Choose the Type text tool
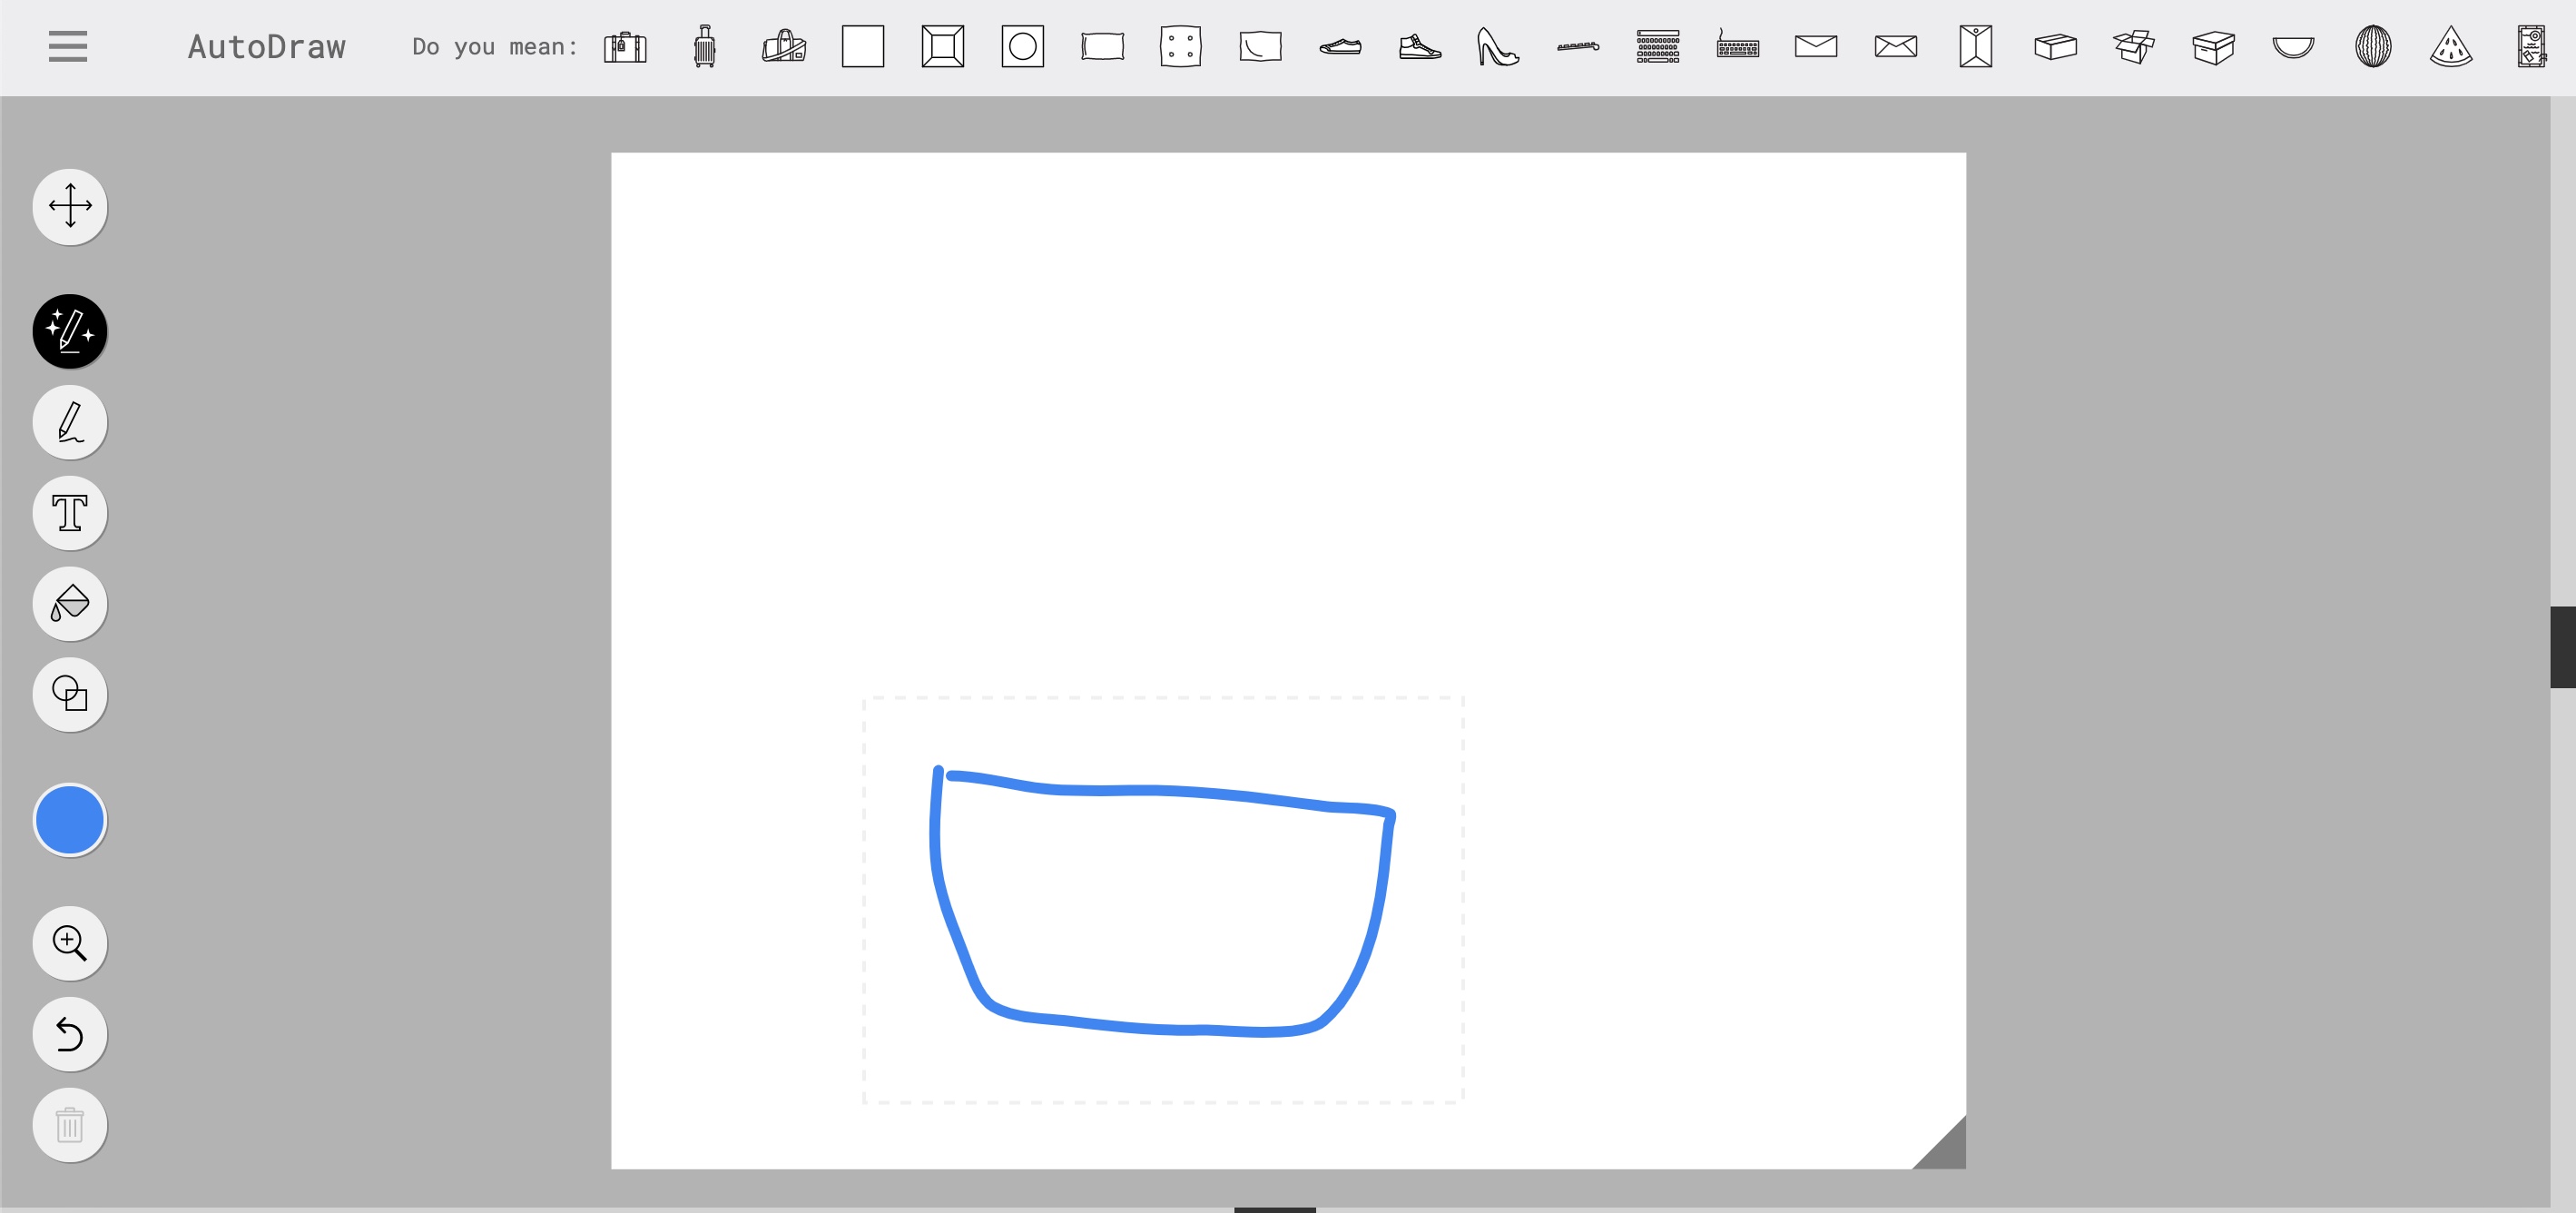 point(70,513)
